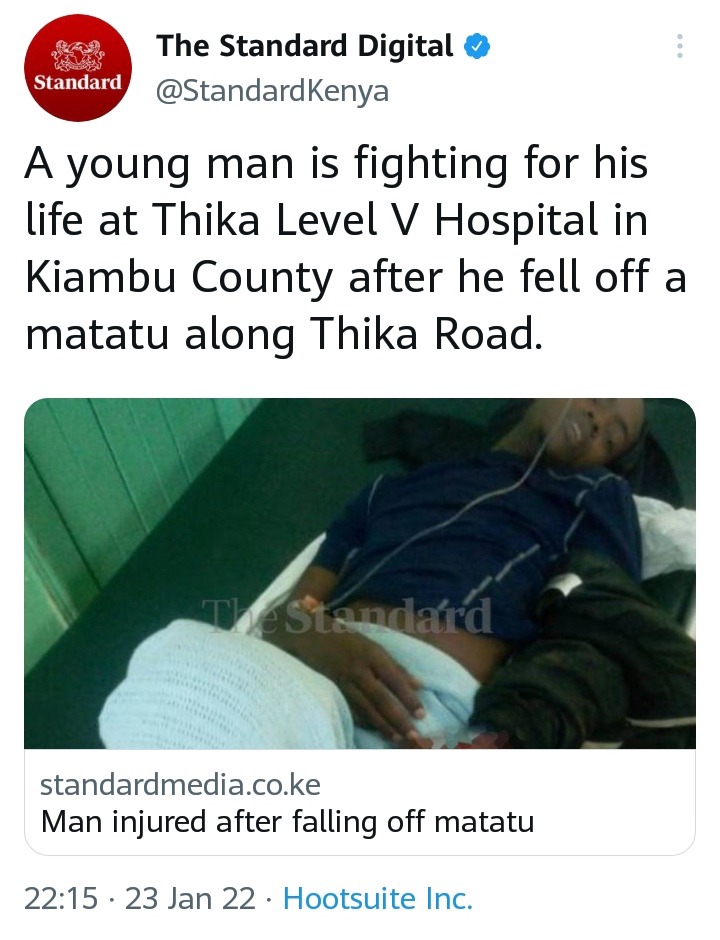
Task: Tap the tweet body text paragraph
Action: 355,249
